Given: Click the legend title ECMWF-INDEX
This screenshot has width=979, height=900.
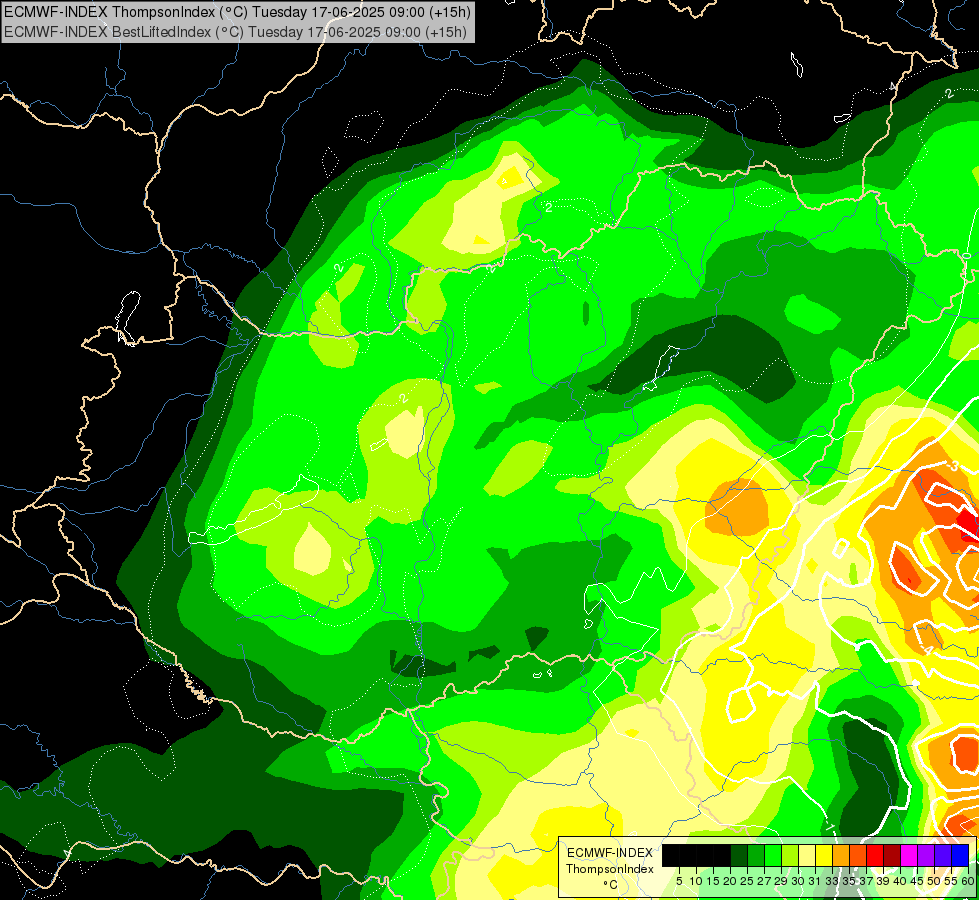Looking at the screenshot, I should click(x=610, y=853).
